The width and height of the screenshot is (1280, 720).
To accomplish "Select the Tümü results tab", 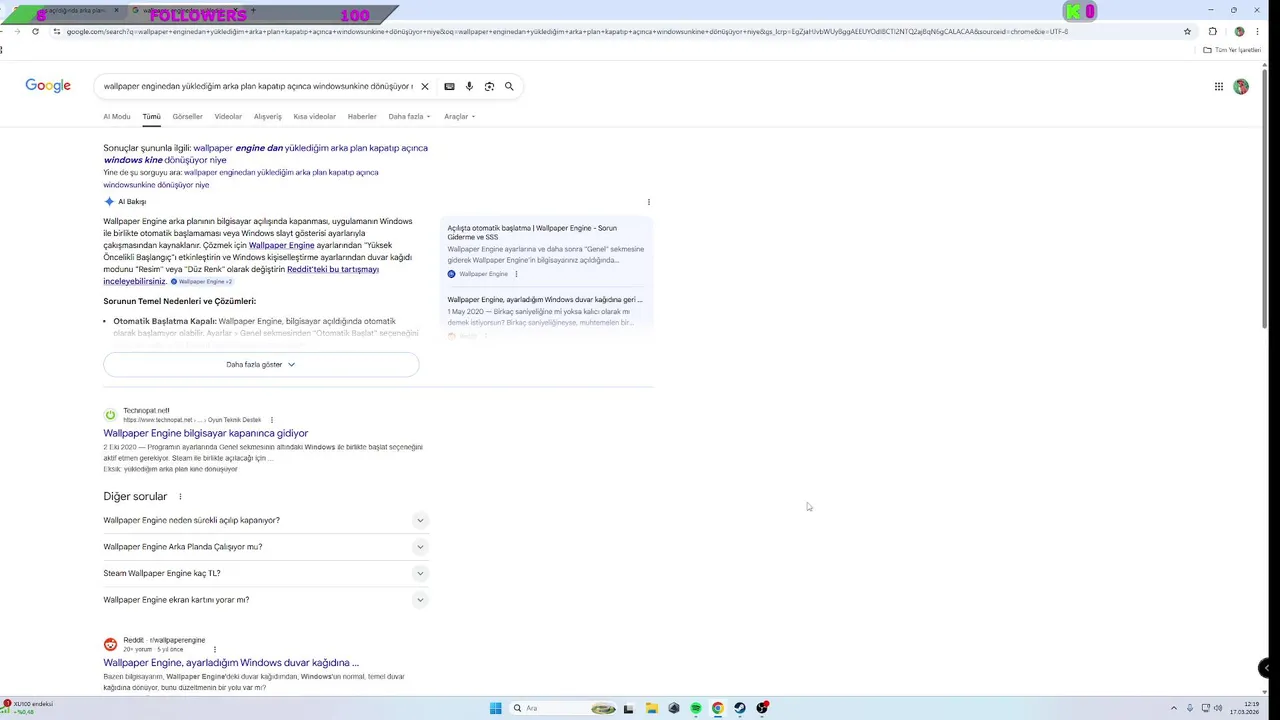I will 151,116.
